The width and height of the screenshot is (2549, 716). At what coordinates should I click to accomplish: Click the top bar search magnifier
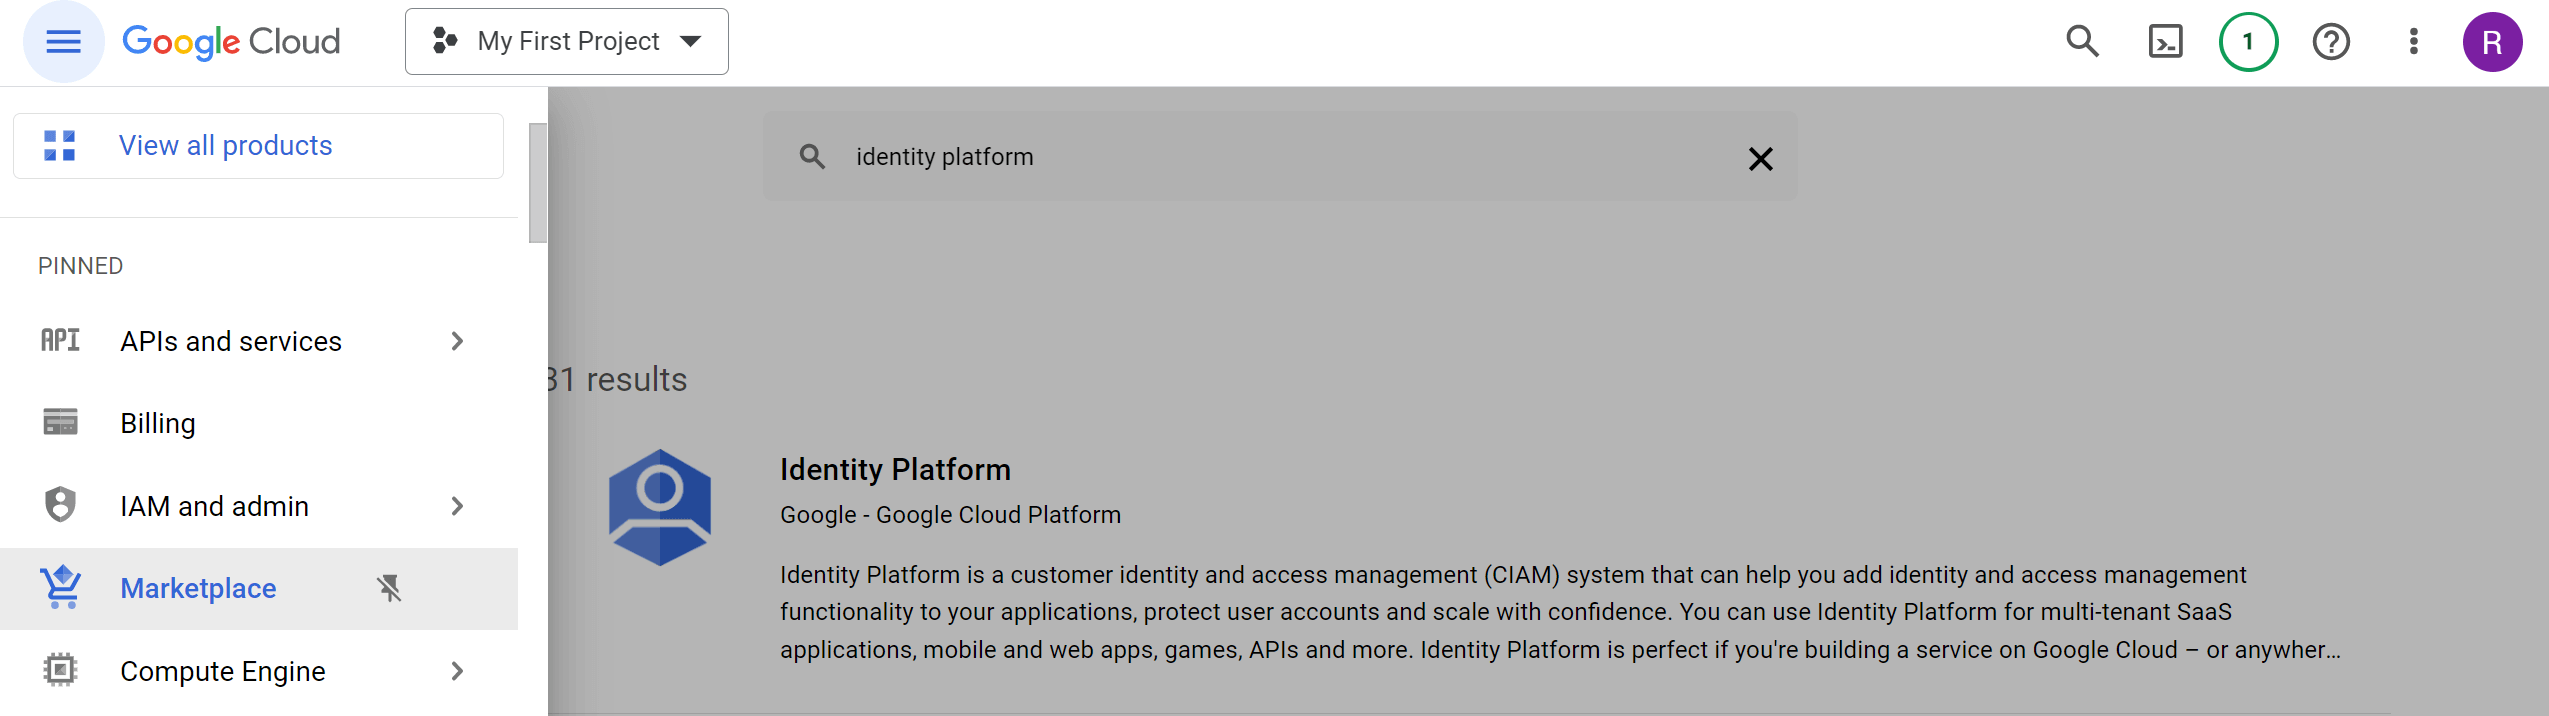point(2082,42)
